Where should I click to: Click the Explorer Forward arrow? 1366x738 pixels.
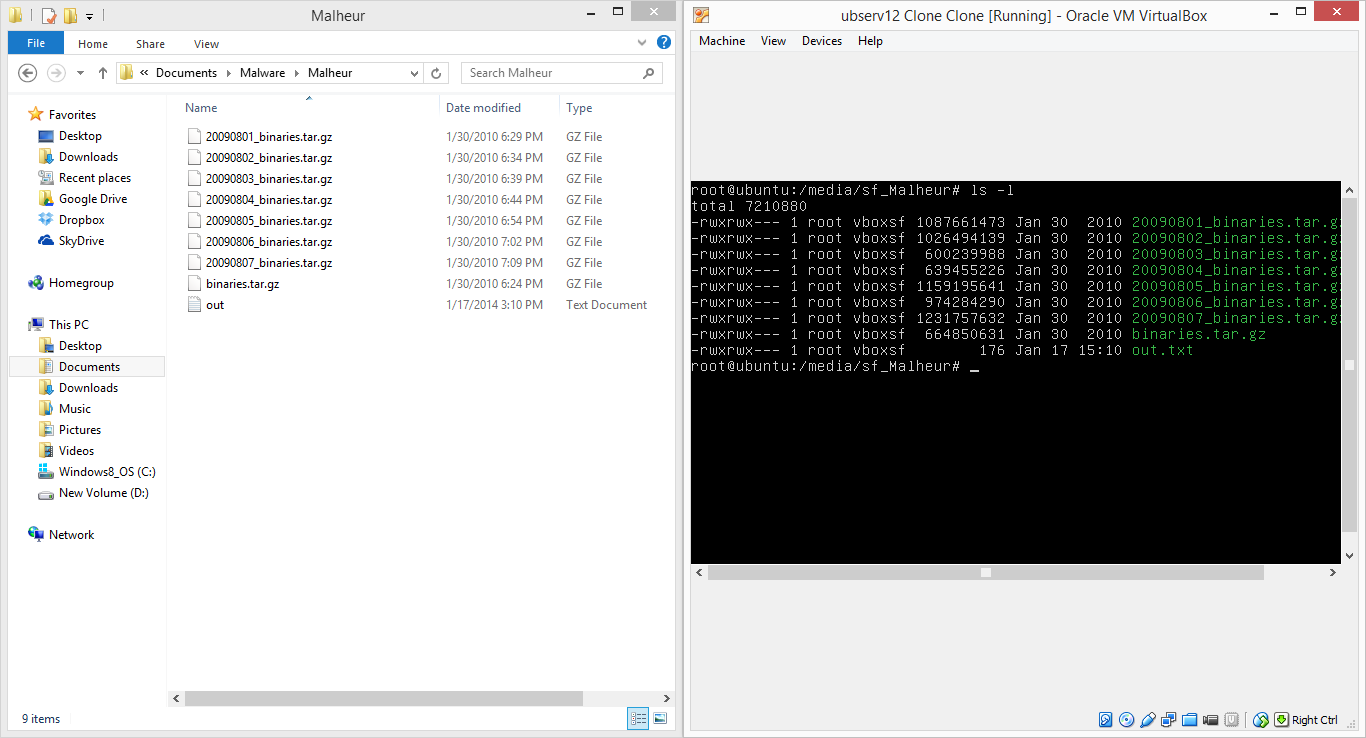57,73
